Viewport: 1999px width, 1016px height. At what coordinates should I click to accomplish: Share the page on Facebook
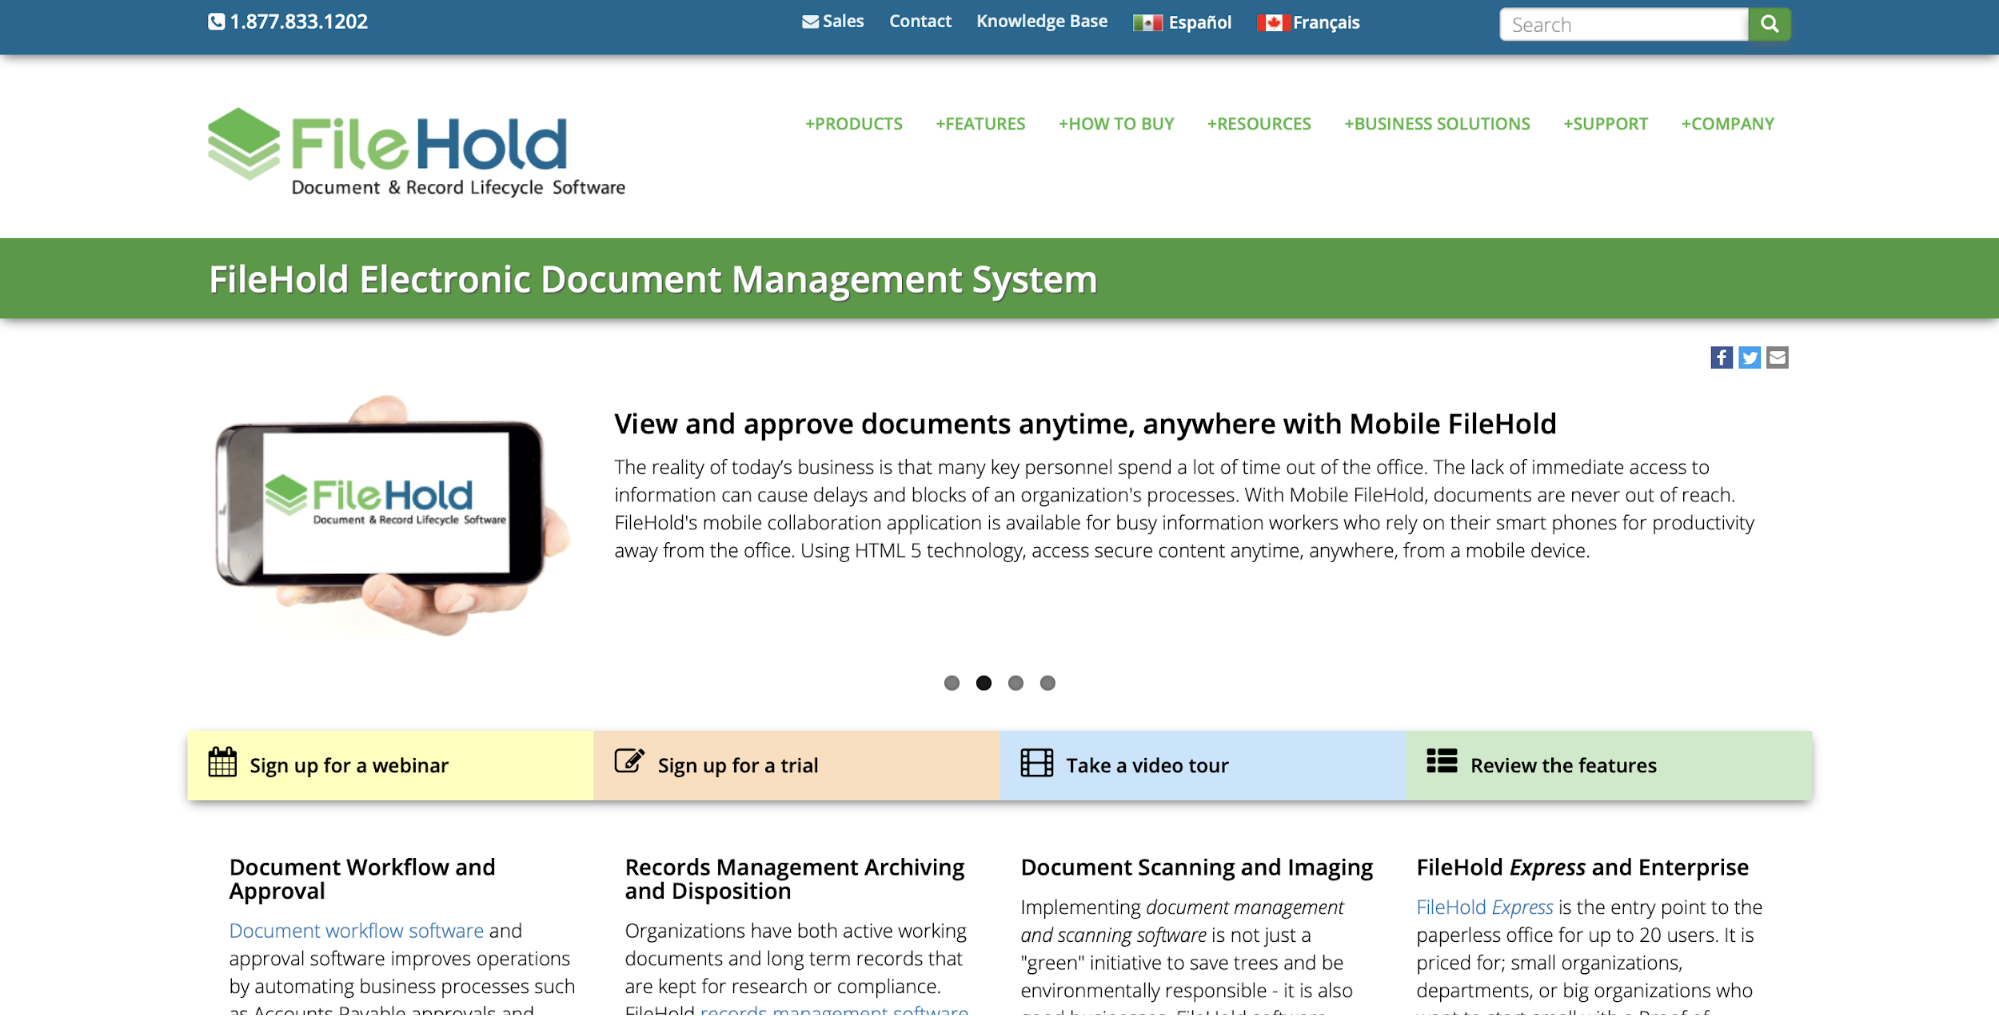pos(1721,357)
